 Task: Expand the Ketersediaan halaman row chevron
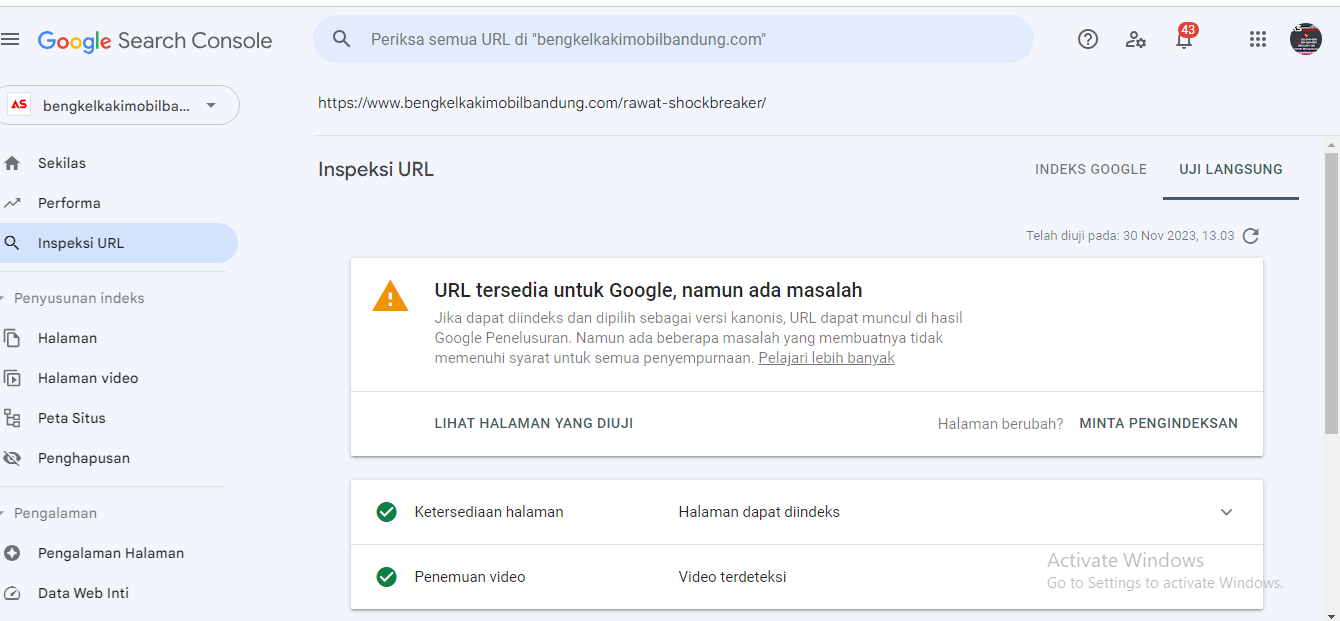pos(1227,512)
